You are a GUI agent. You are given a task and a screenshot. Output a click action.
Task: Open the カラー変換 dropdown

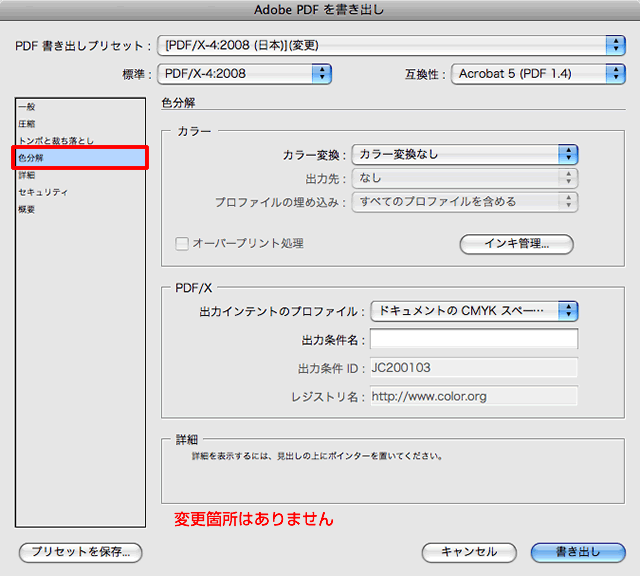[464, 154]
